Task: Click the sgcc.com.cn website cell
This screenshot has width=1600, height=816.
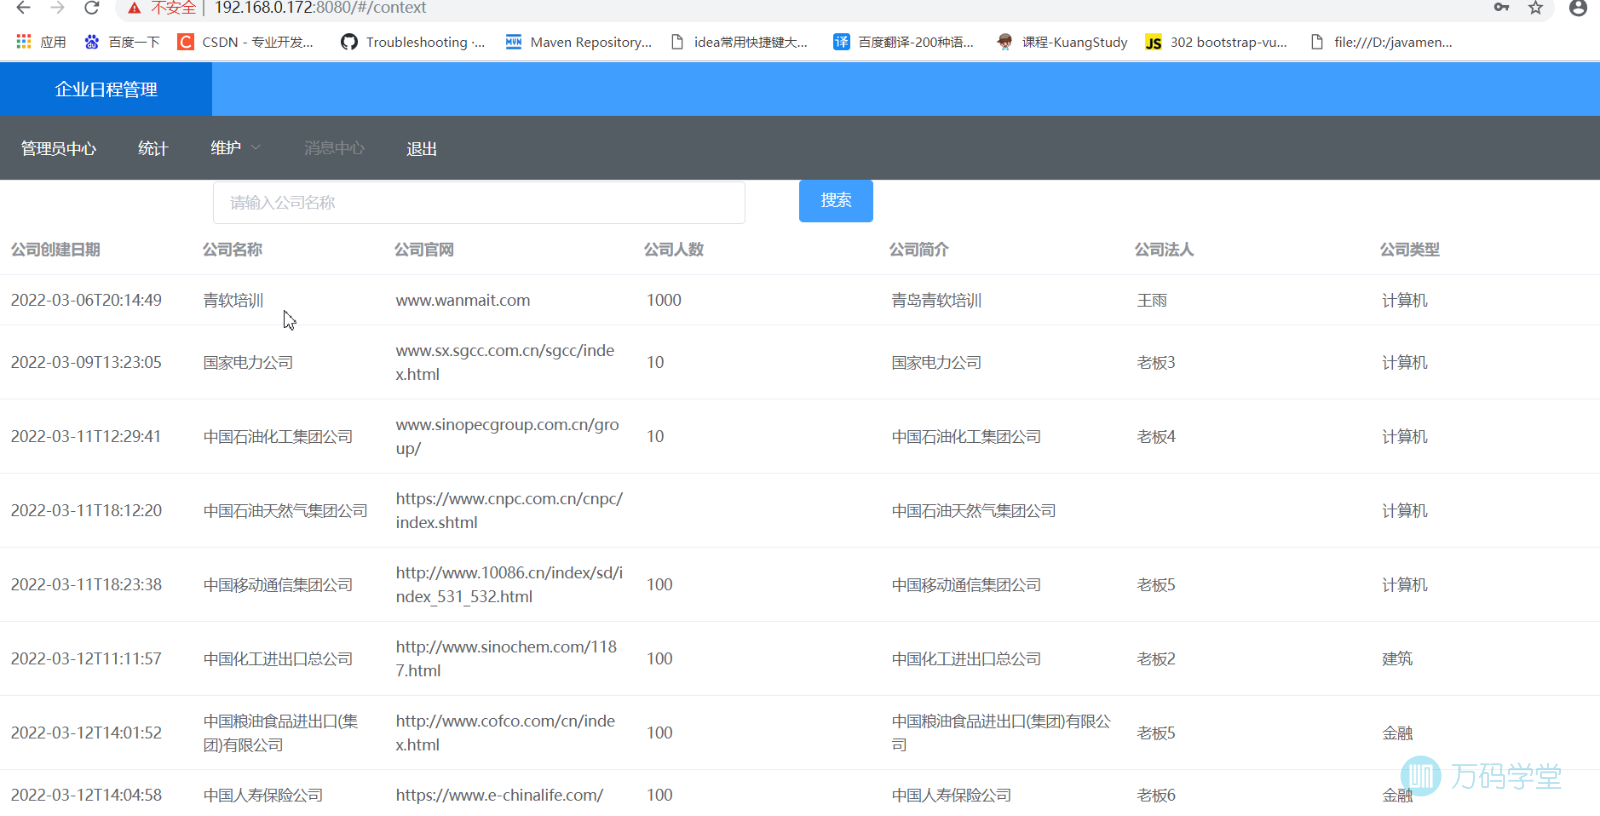Action: (x=505, y=362)
